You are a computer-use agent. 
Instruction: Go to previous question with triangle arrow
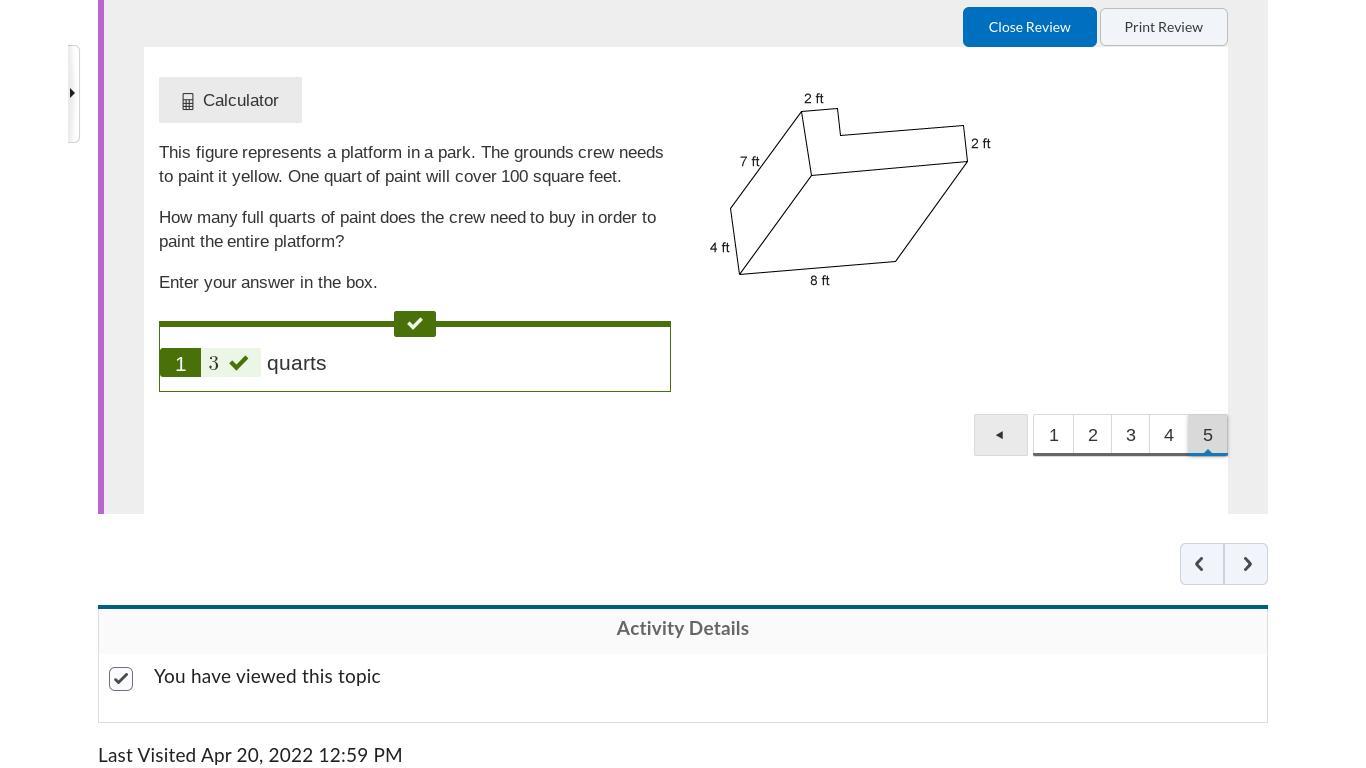click(1000, 435)
